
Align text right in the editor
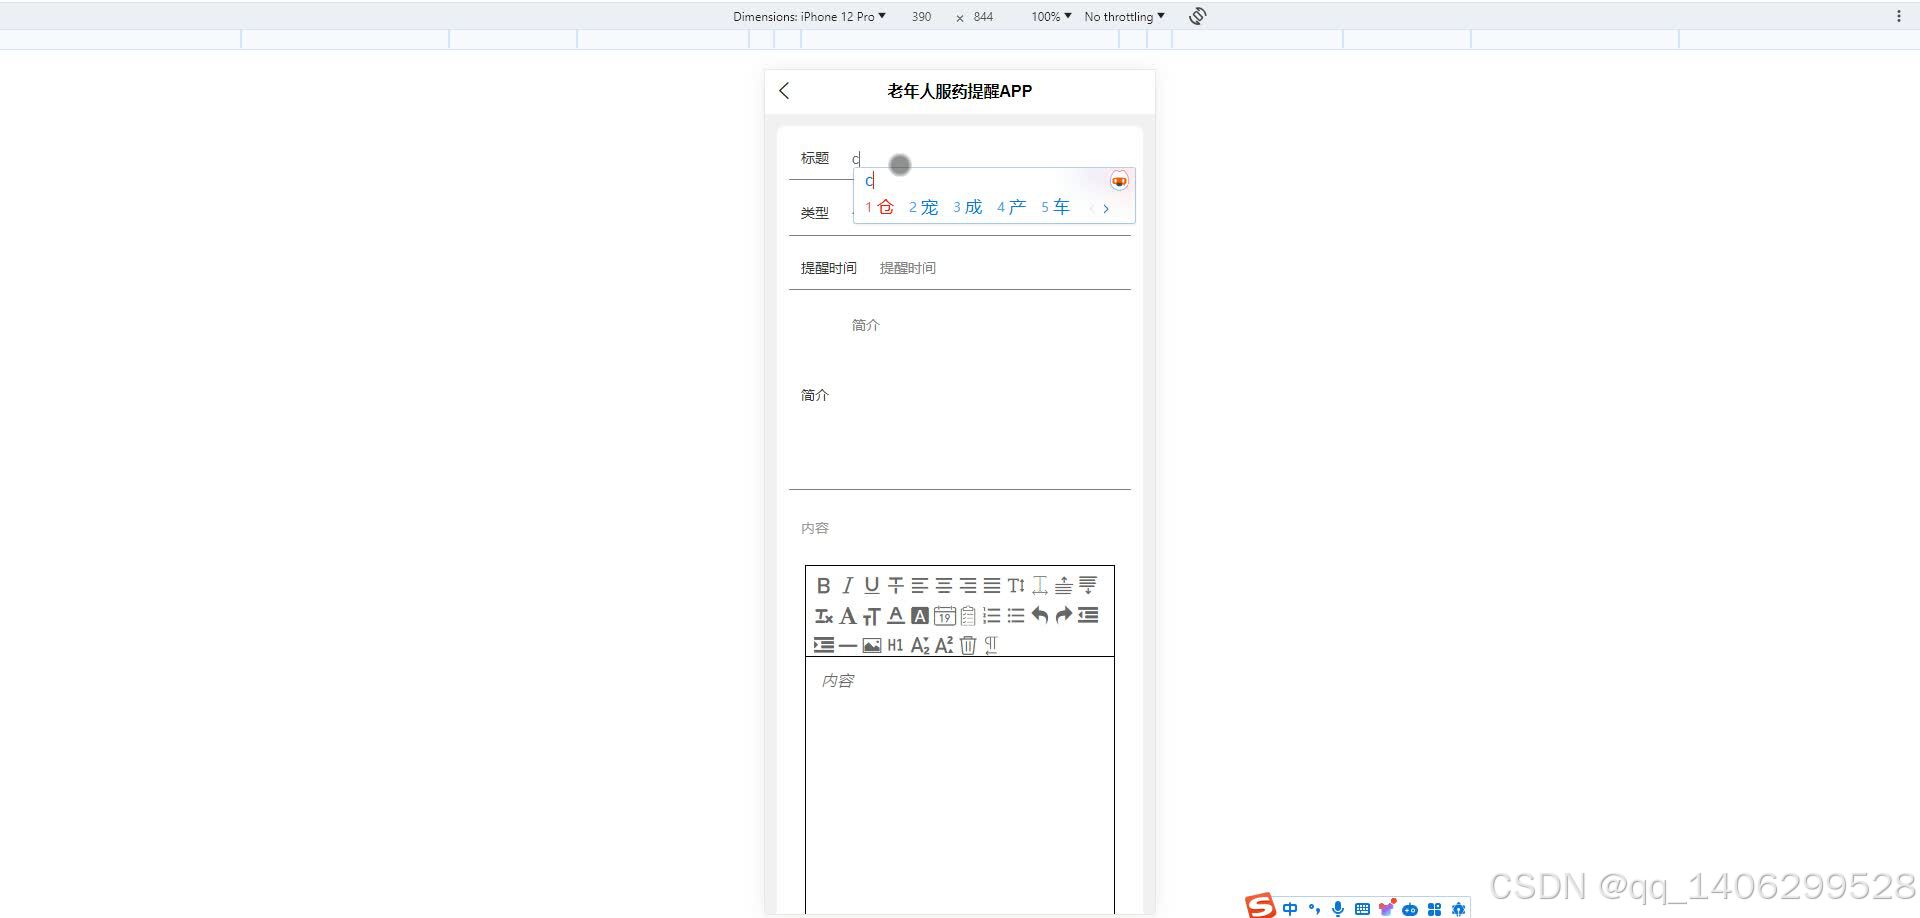[967, 586]
